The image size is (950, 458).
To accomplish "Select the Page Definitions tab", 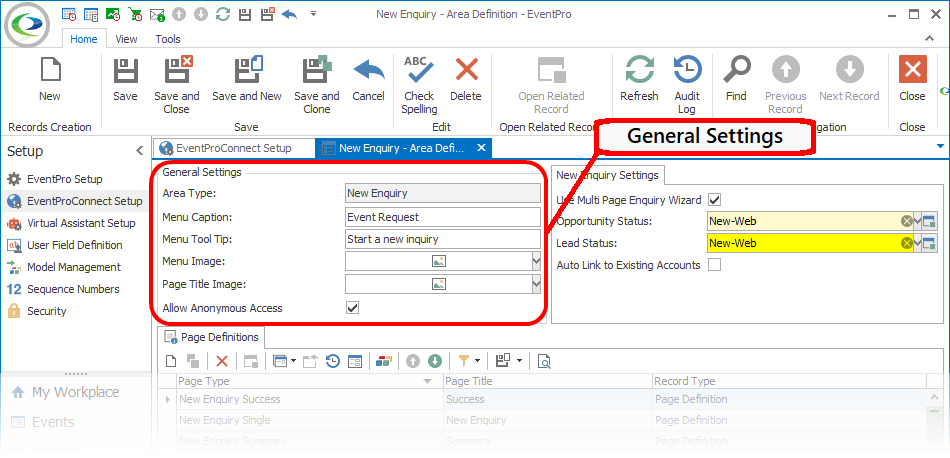I will click(x=212, y=337).
